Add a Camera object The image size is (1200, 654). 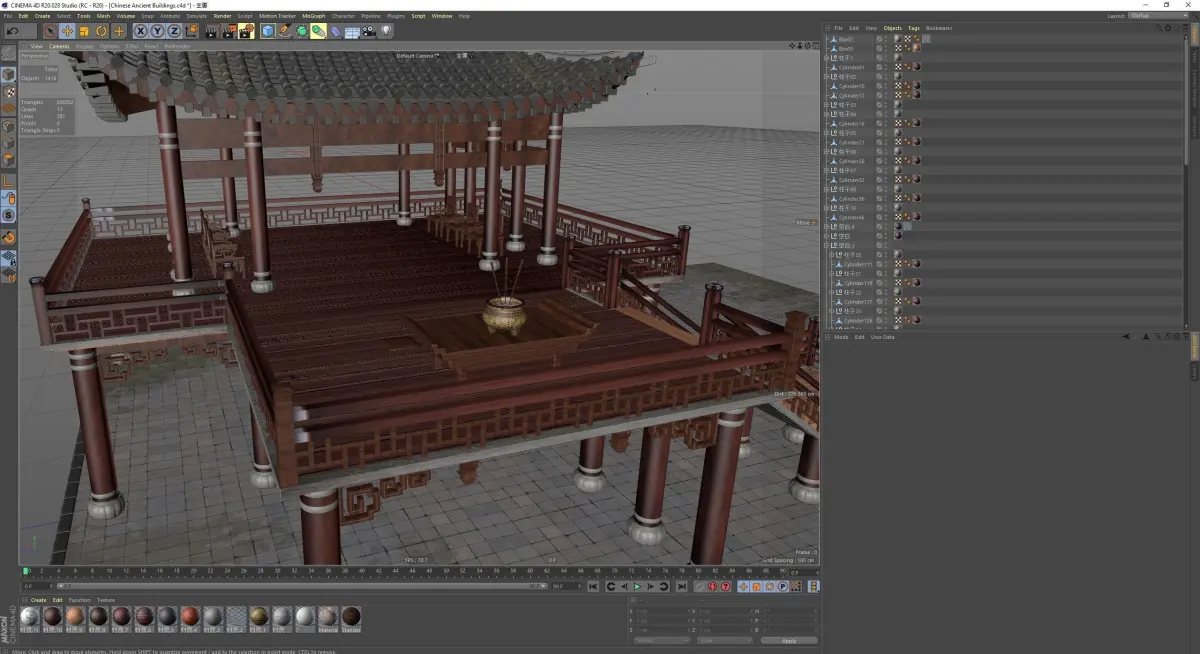(x=369, y=31)
